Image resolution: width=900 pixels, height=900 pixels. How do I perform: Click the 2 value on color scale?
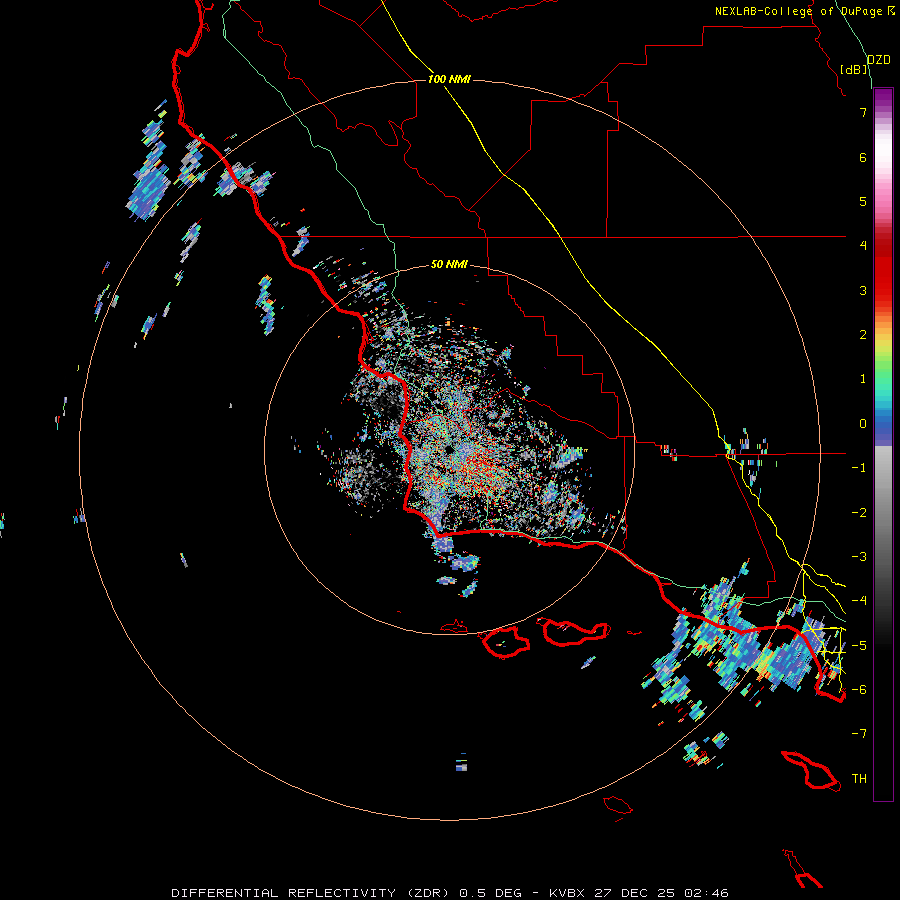pyautogui.click(x=863, y=335)
